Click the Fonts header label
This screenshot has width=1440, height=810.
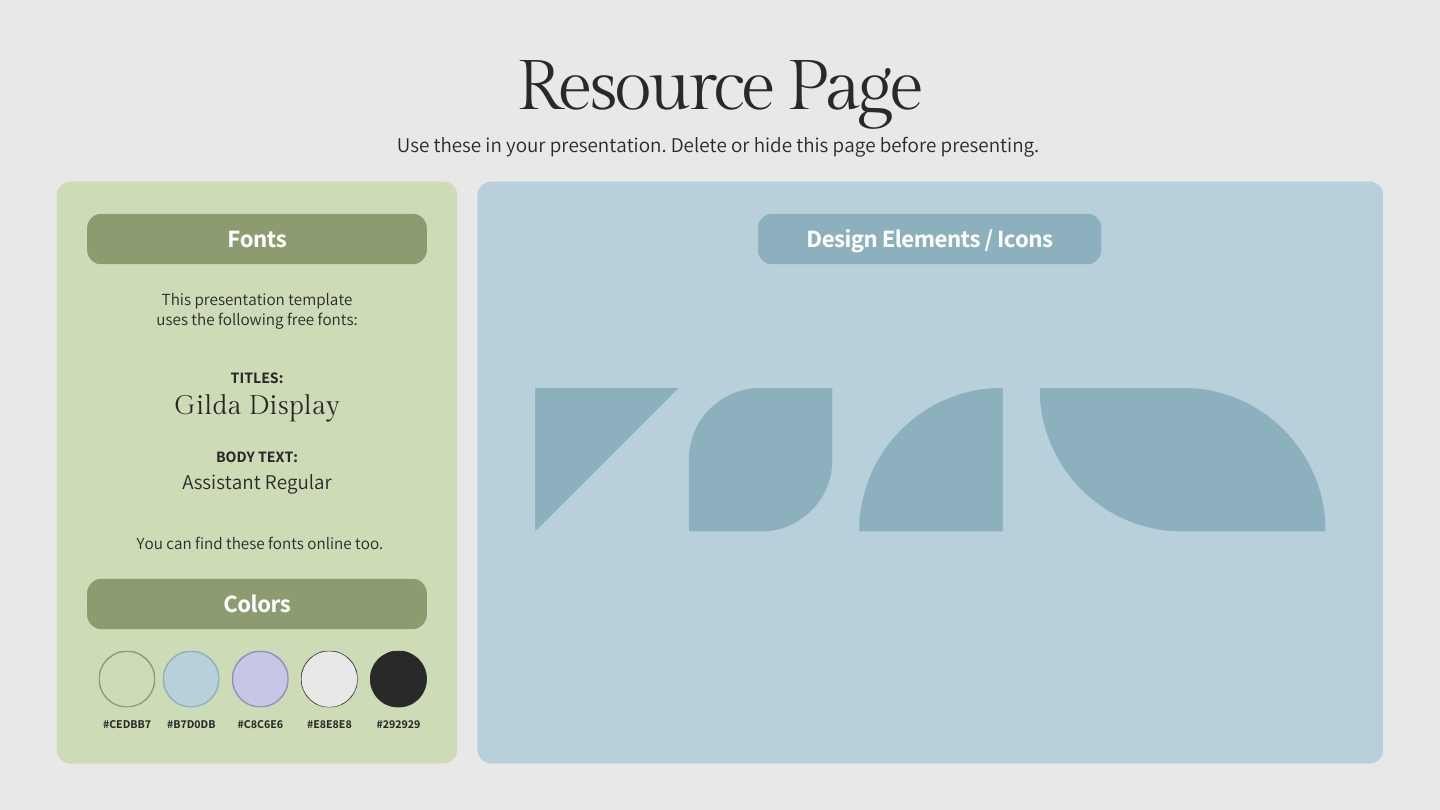[x=257, y=239]
